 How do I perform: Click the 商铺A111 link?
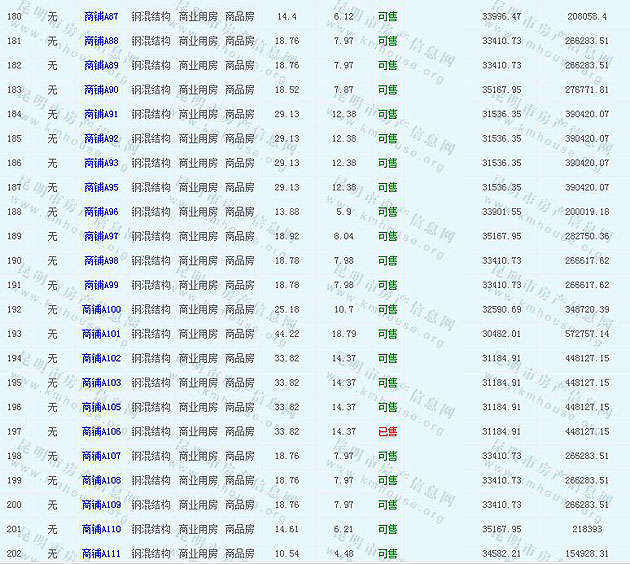tap(101, 553)
